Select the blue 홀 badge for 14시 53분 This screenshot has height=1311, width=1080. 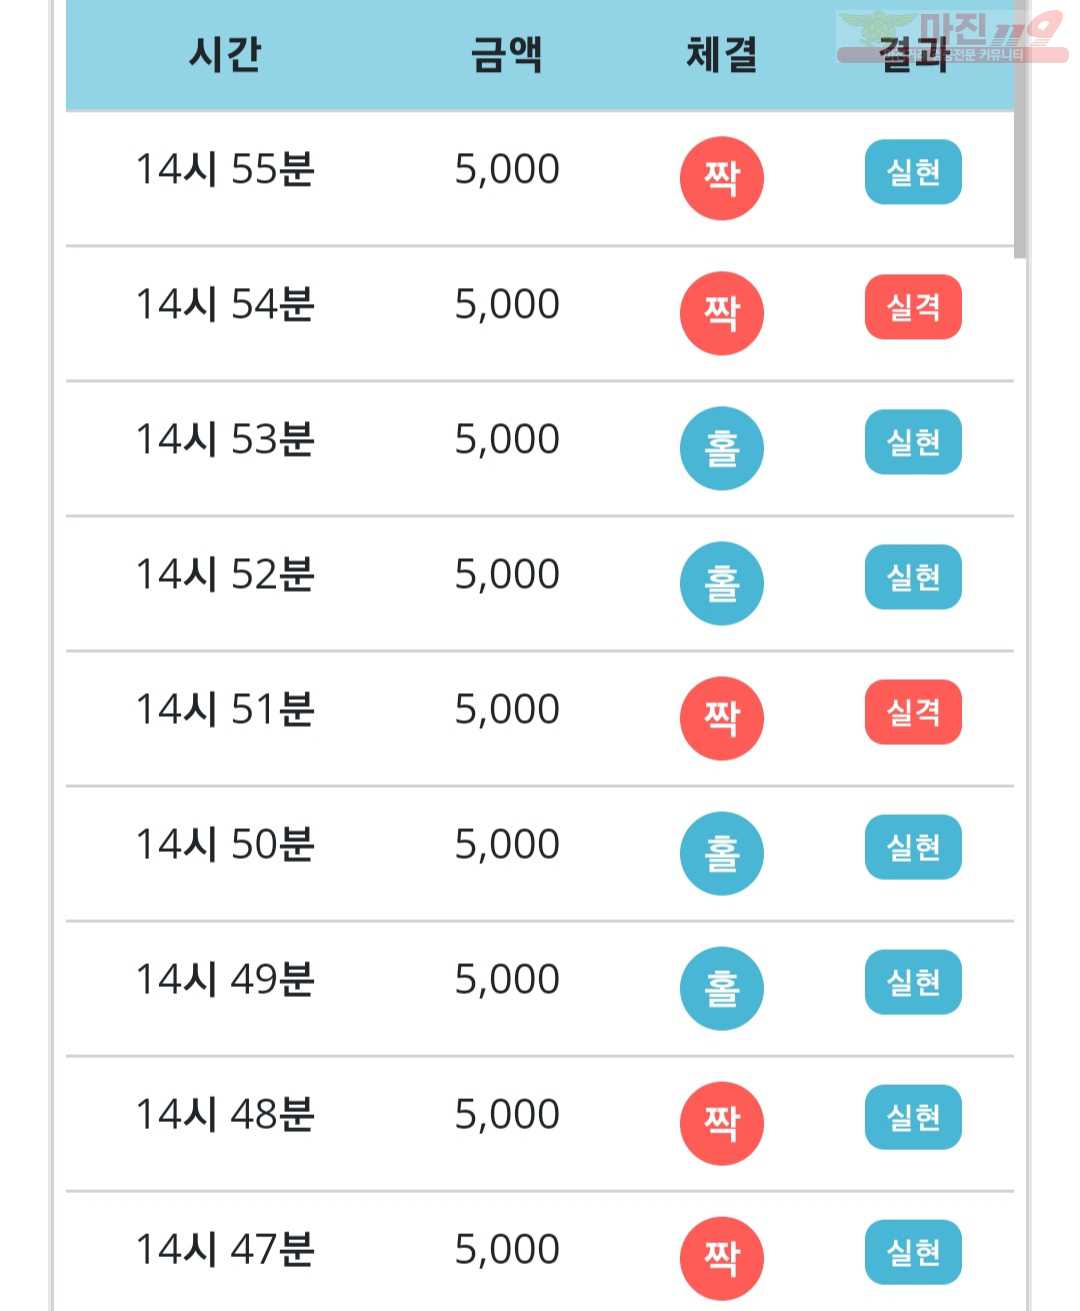click(721, 448)
